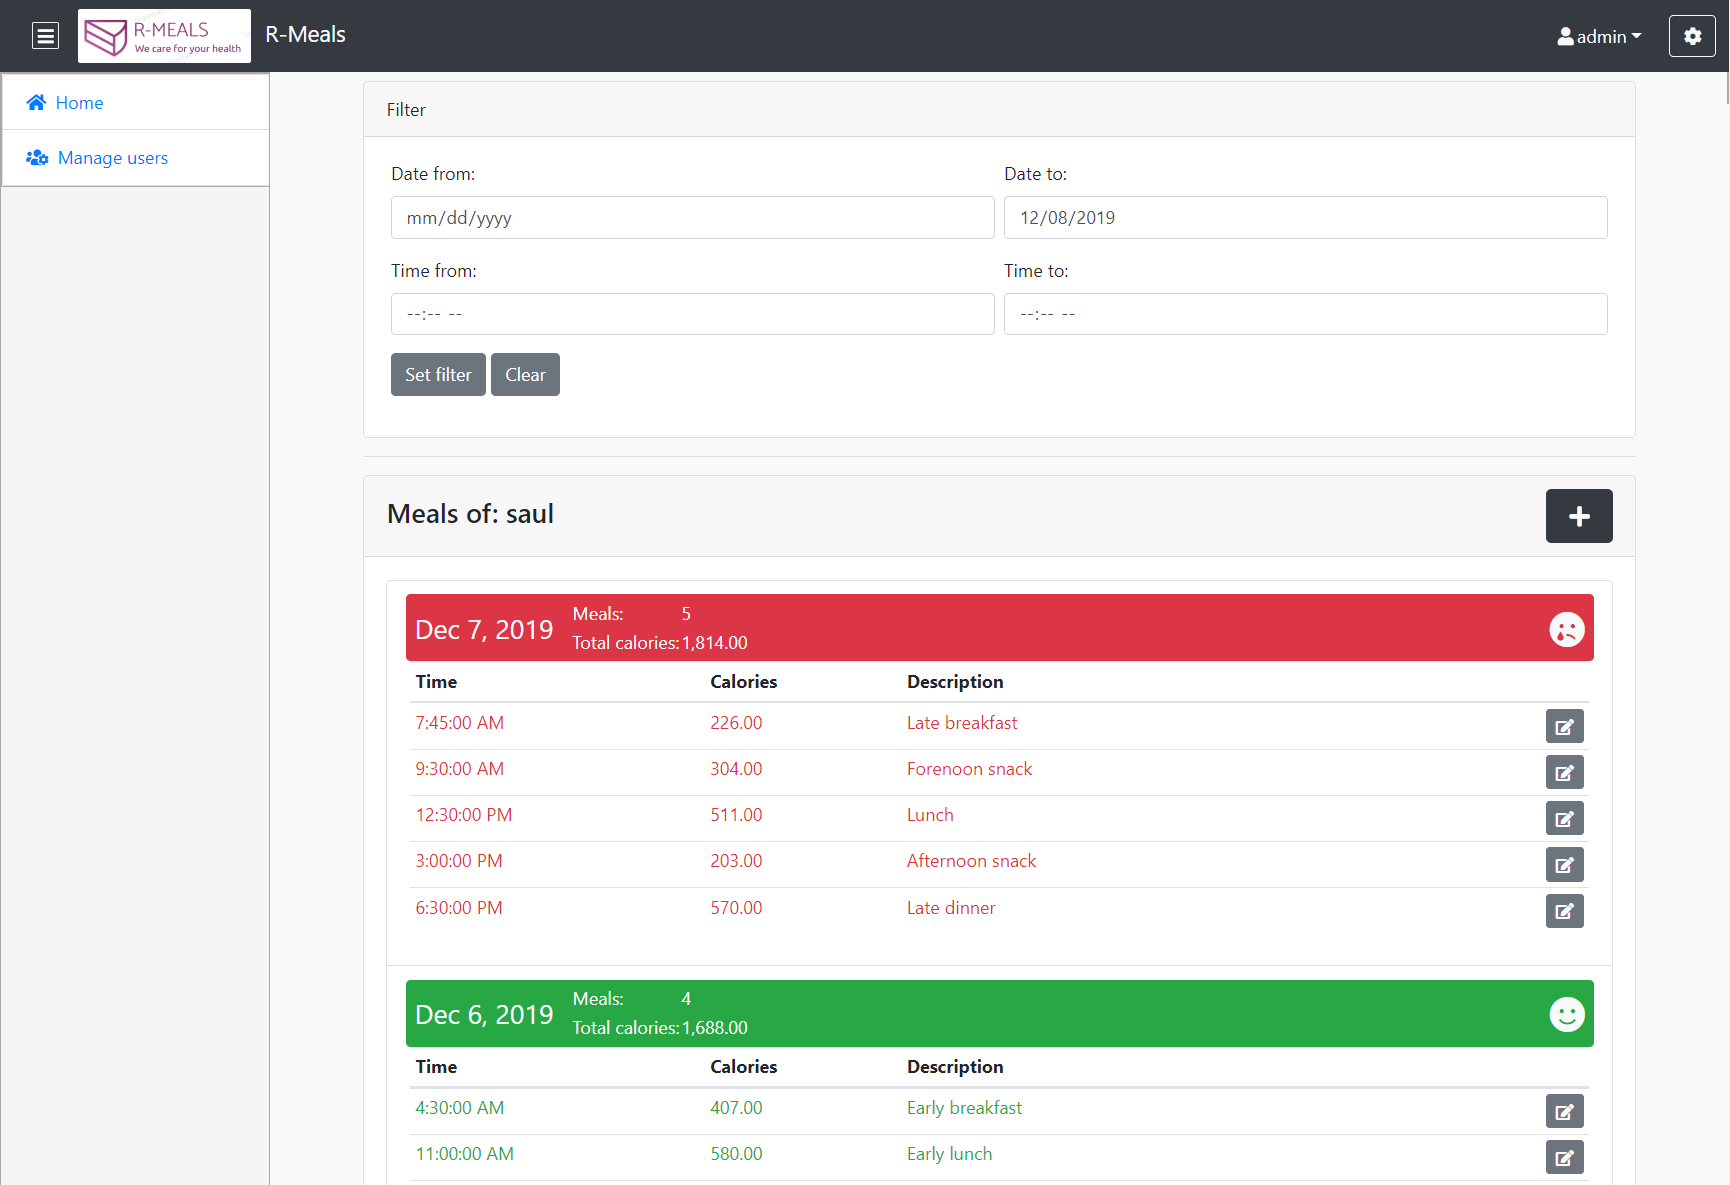This screenshot has height=1185, width=1730.
Task: Select the 9:30:00 AM time cell
Action: (x=460, y=769)
